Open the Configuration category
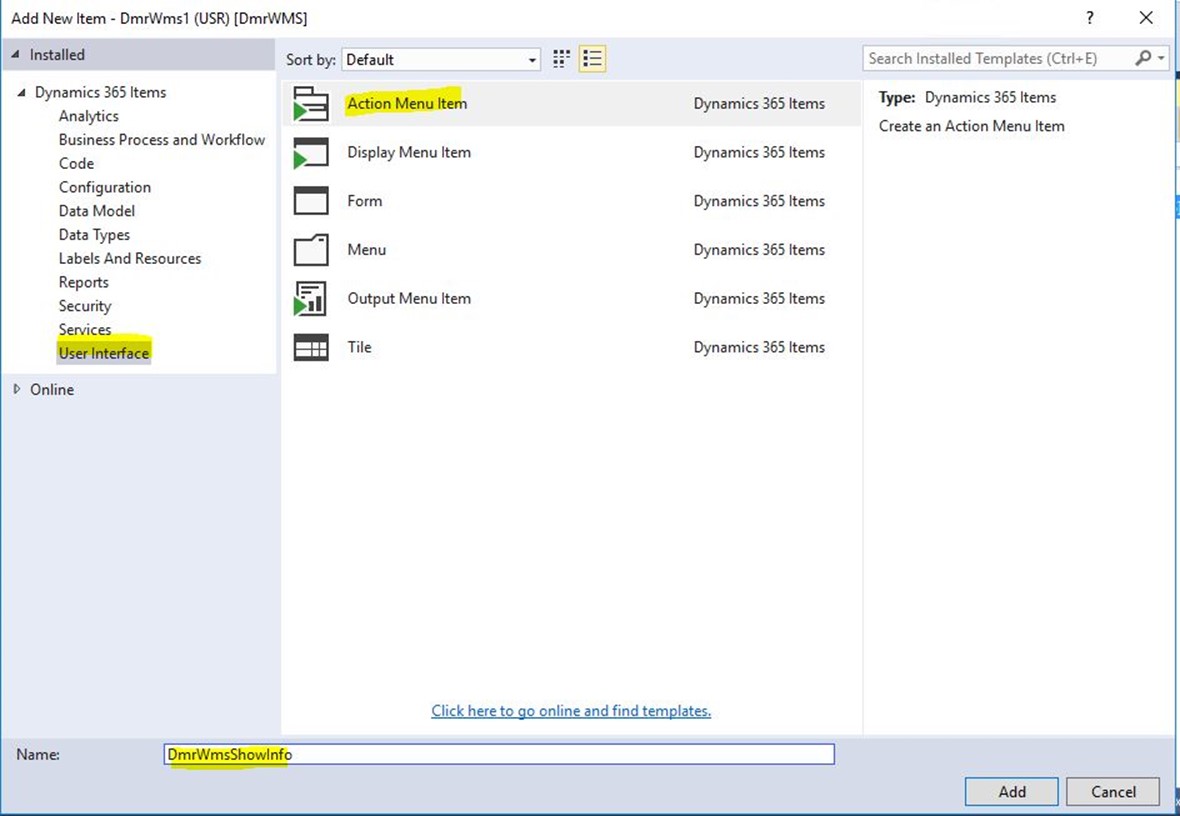This screenshot has height=816, width=1180. pos(105,187)
